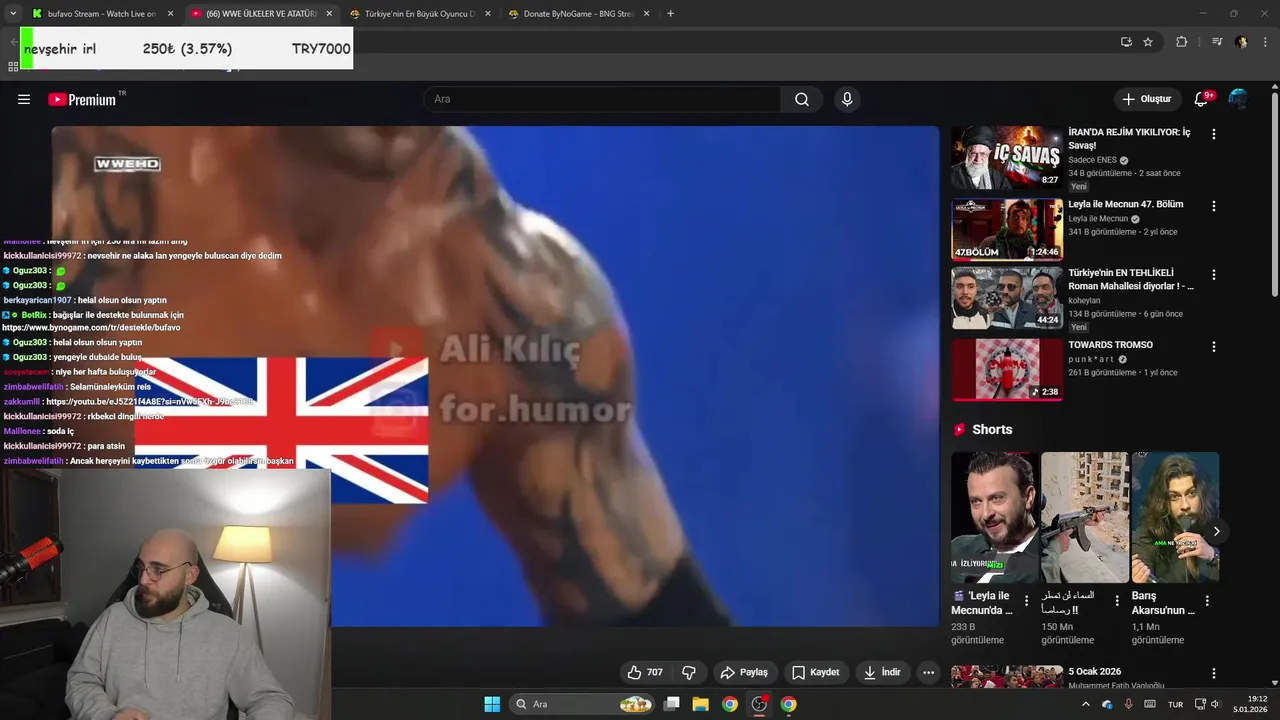Open Short 'Barış Akarsu'nun' thumbnail
Image resolution: width=1280 pixels, height=720 pixels.
pyautogui.click(x=1175, y=517)
